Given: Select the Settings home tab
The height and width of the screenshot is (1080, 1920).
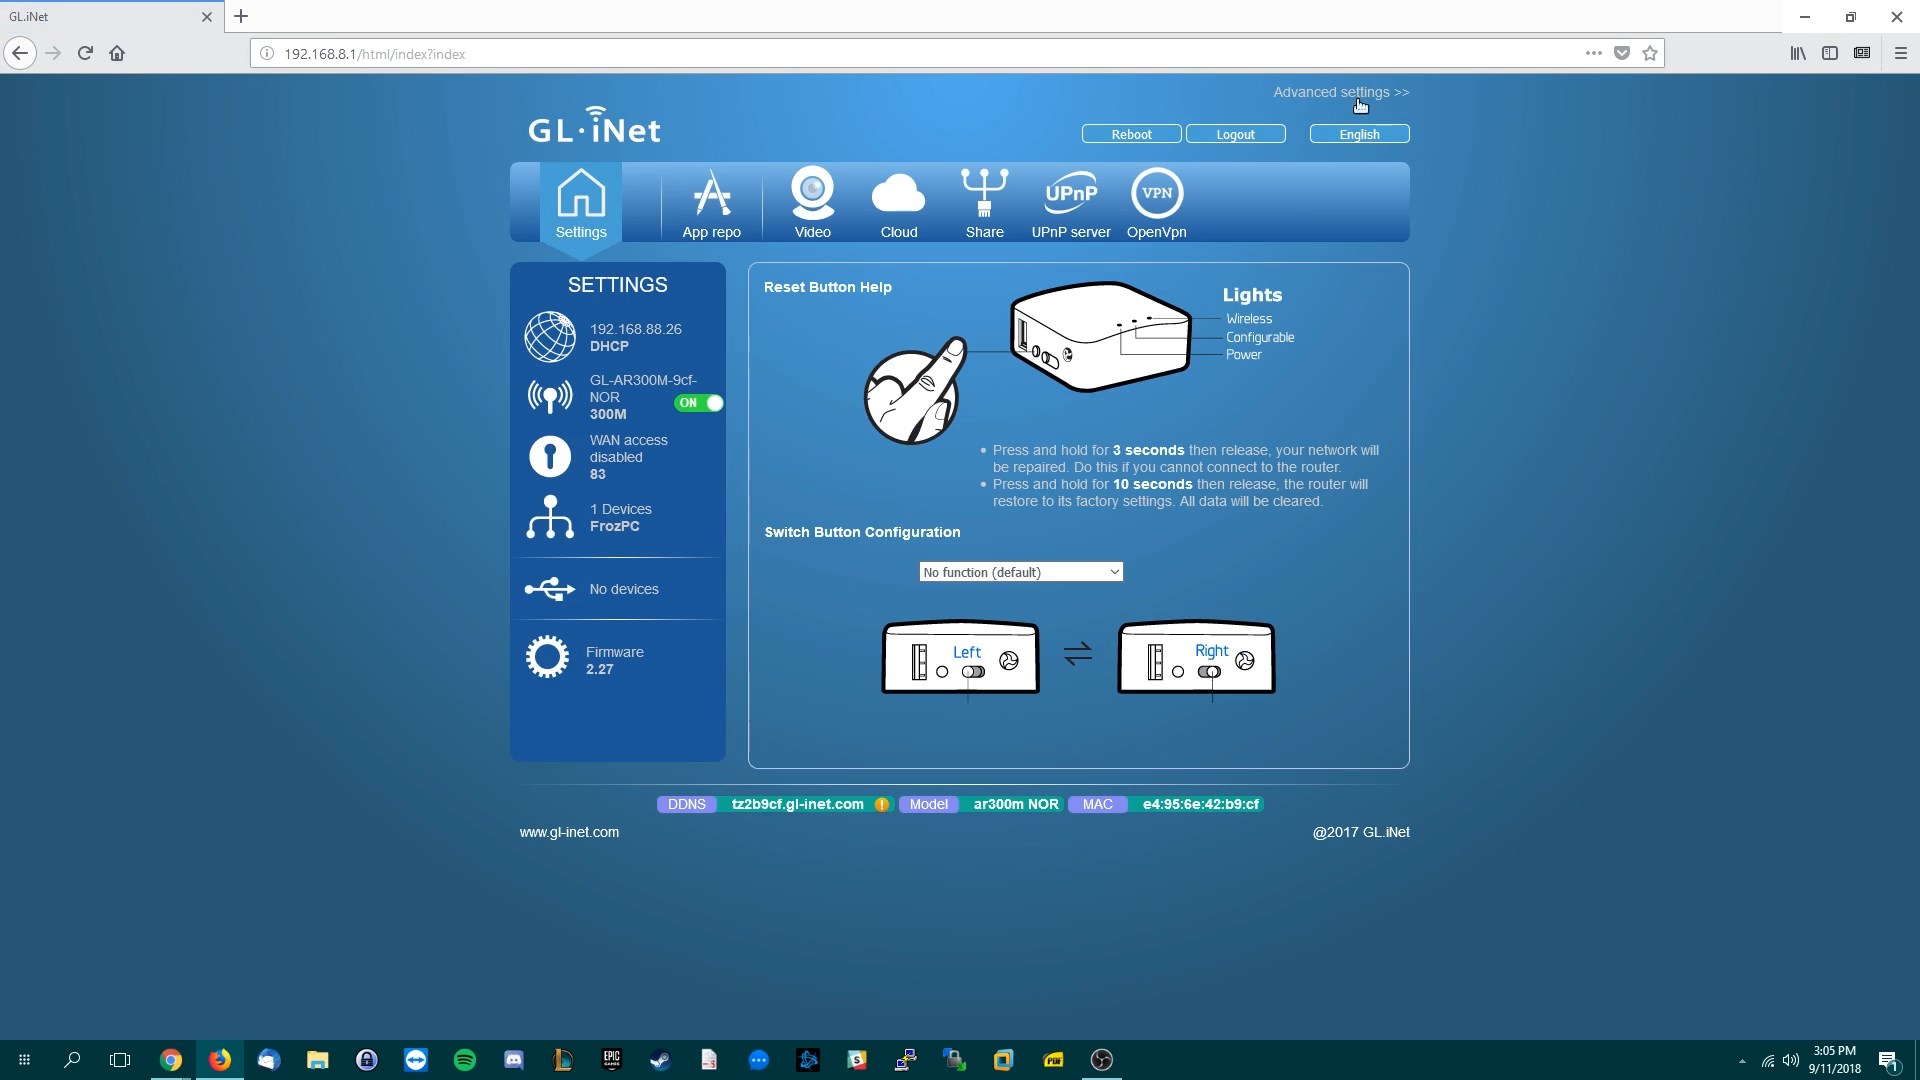Looking at the screenshot, I should [x=581, y=203].
